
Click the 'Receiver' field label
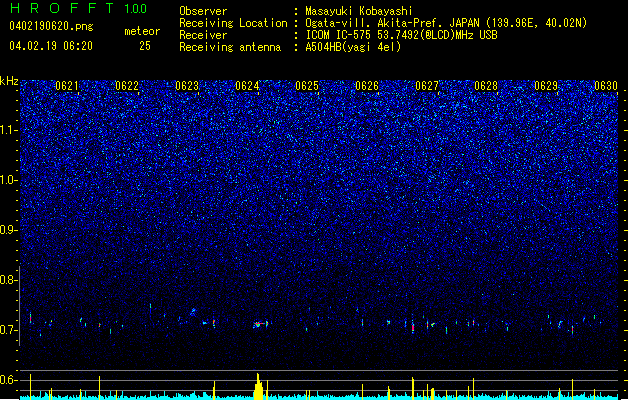(203, 35)
